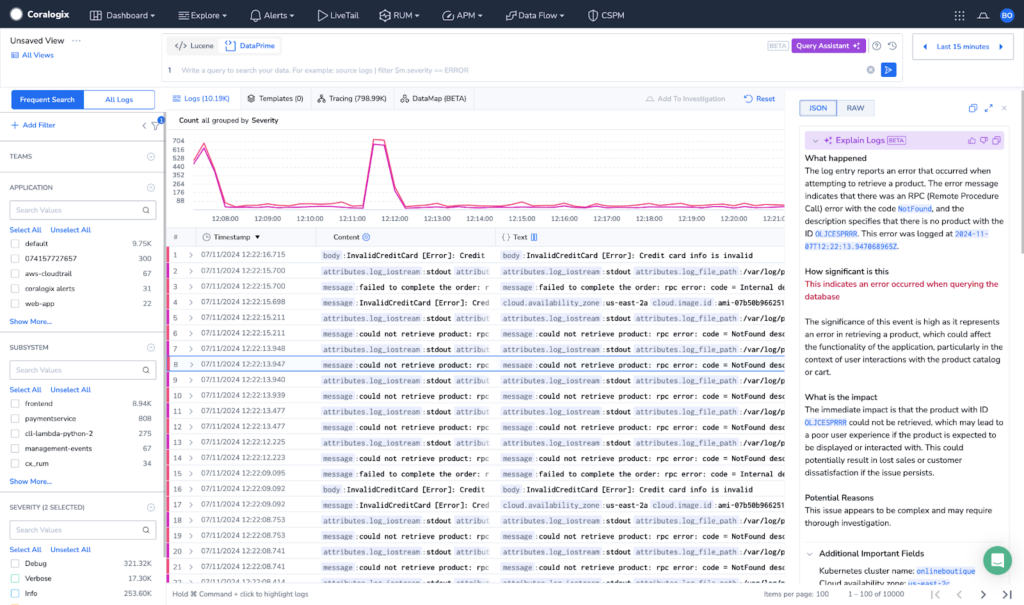The image size is (1024, 605).
Task: Click search icon in Application filter box
Action: pyautogui.click(x=146, y=210)
